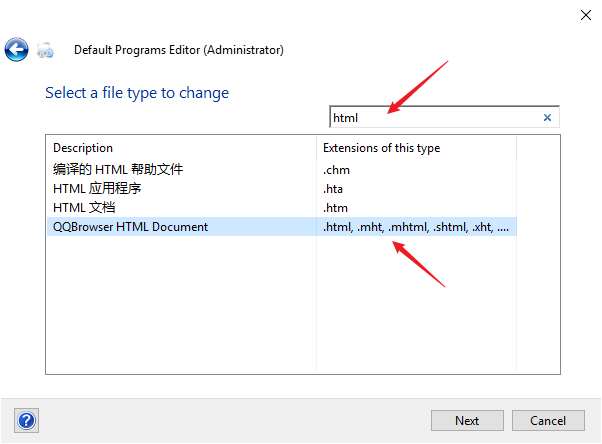Click the blue back arrow button
602x444 pixels.
pos(16,49)
